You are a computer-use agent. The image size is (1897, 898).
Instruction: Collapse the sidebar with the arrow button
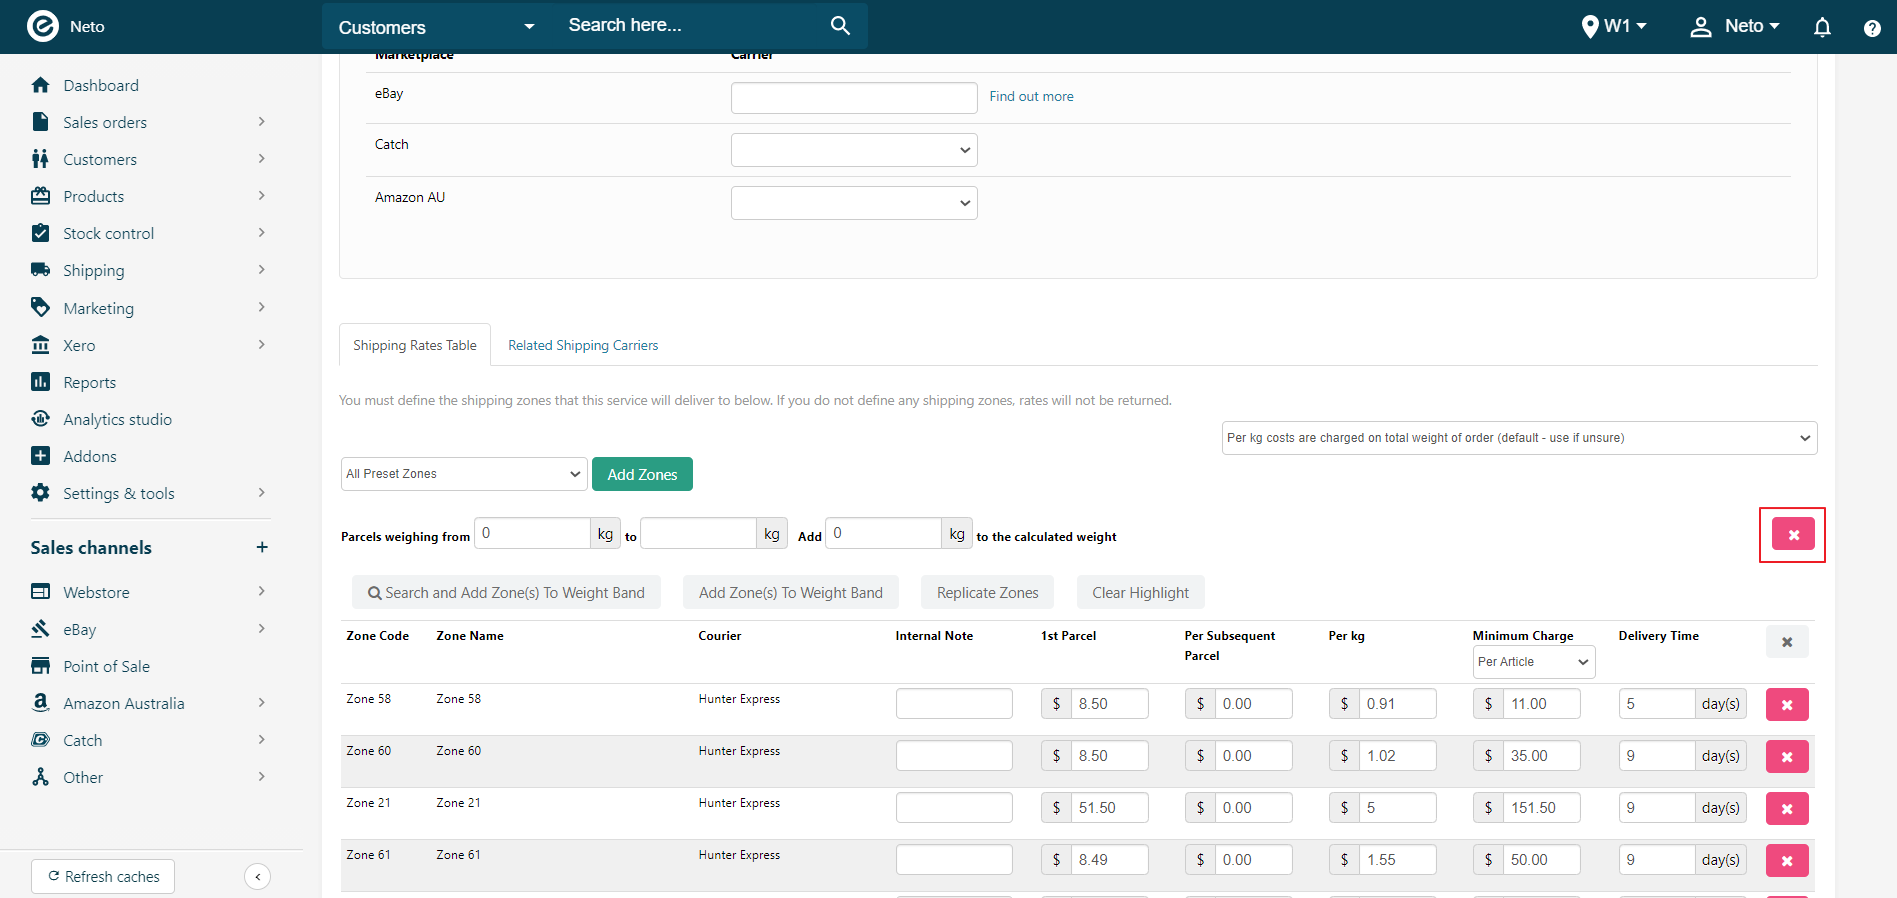coord(257,877)
